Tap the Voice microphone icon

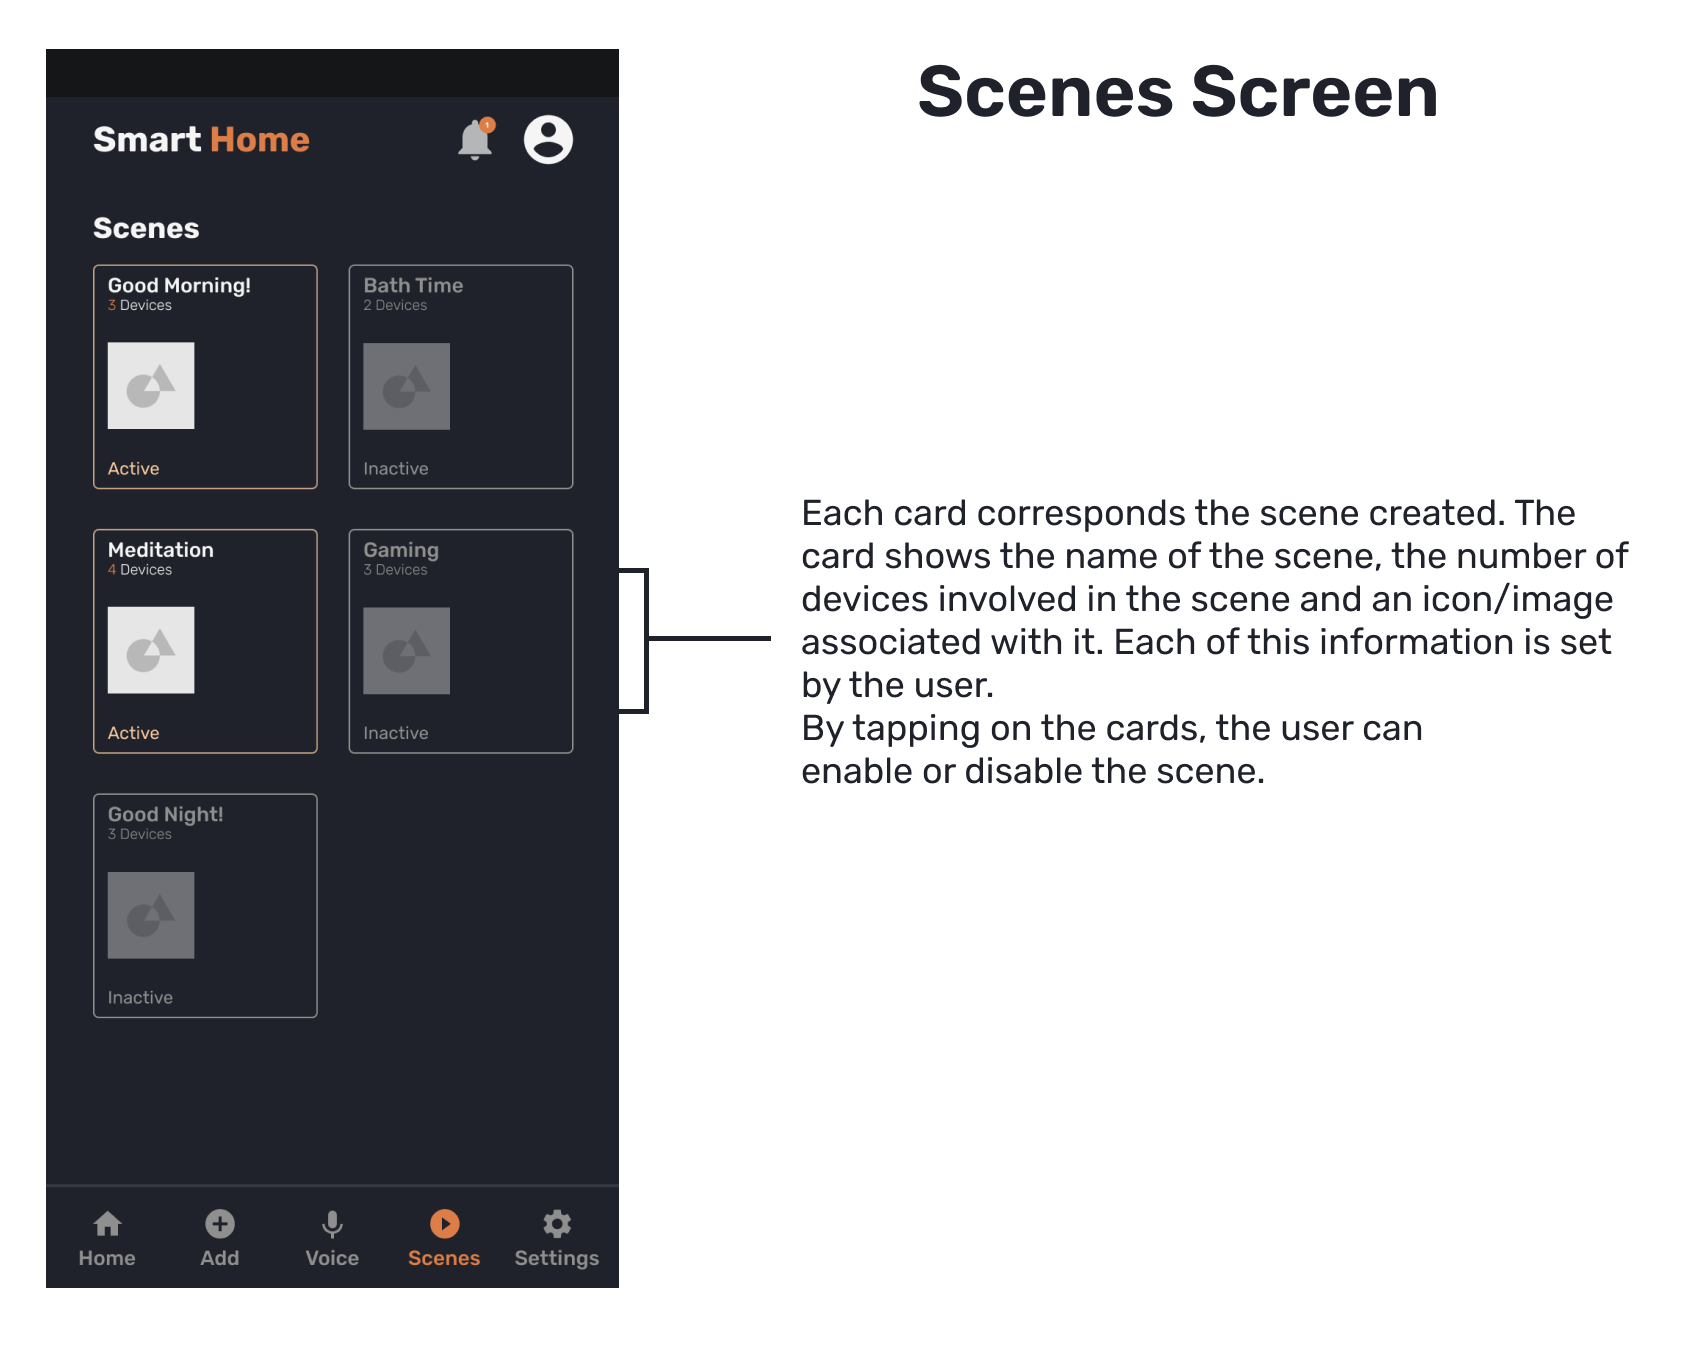point(332,1224)
